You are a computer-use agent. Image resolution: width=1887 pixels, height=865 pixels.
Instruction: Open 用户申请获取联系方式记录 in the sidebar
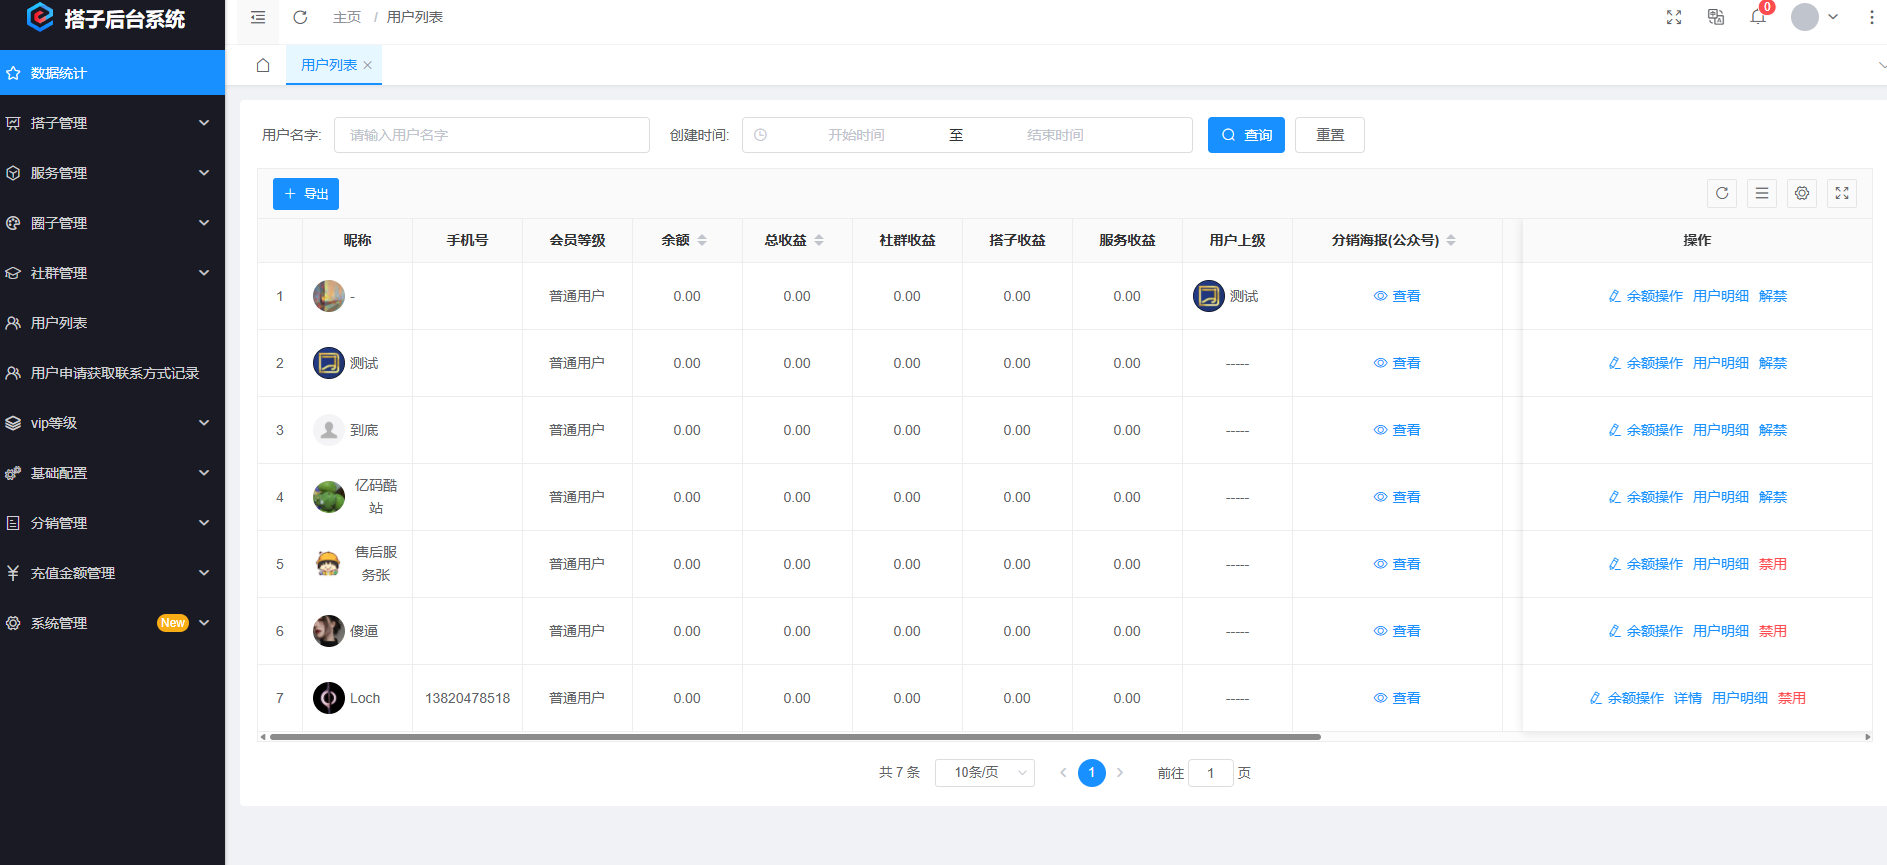[x=114, y=373]
